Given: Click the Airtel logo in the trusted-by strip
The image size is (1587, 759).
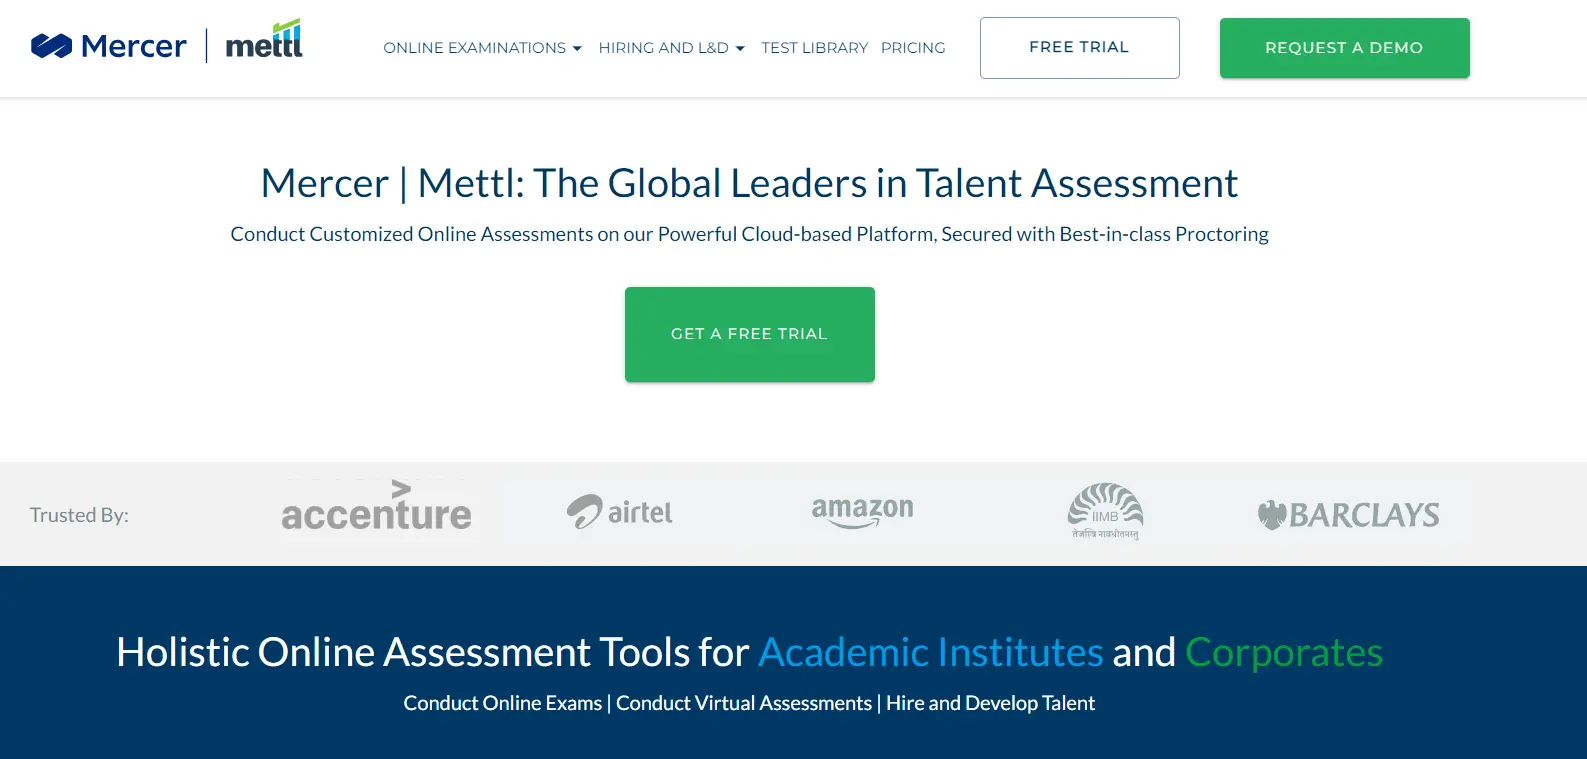Looking at the screenshot, I should tap(619, 512).
